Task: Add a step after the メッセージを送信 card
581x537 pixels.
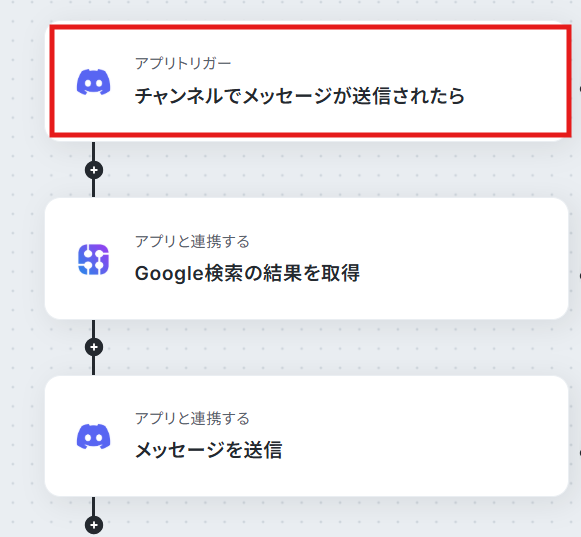Action: [94, 525]
